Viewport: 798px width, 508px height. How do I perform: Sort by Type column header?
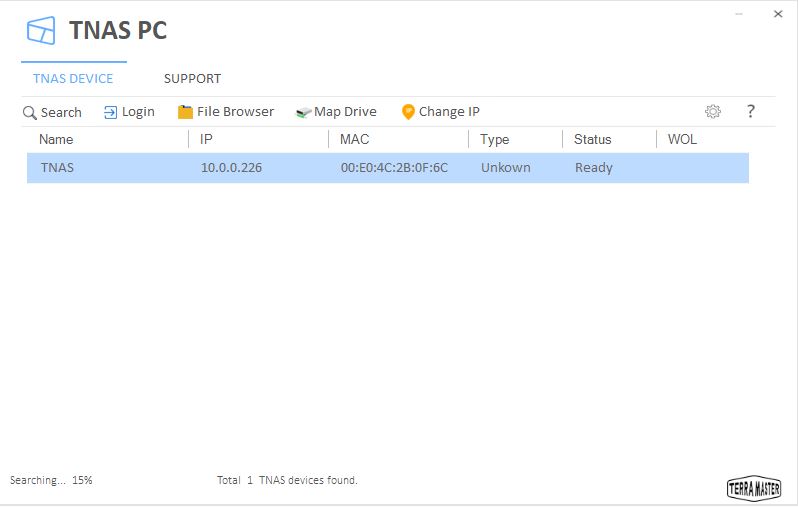495,139
